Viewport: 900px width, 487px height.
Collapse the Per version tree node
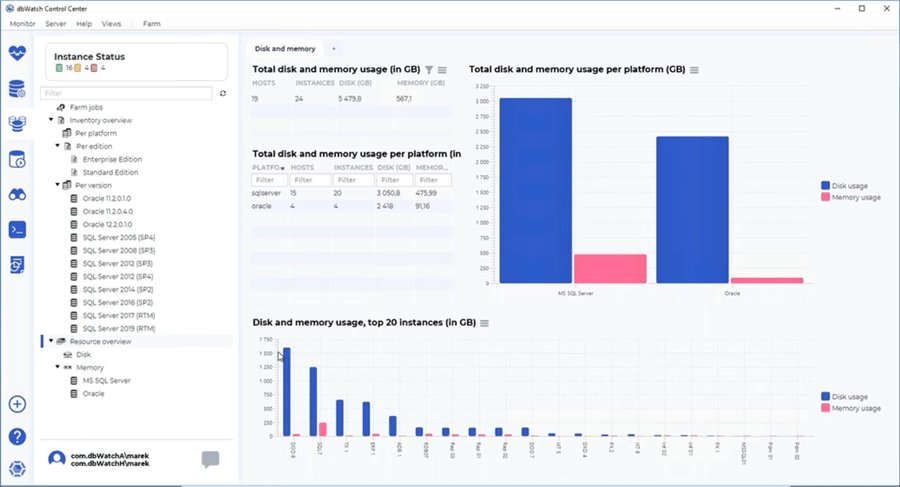click(57, 185)
